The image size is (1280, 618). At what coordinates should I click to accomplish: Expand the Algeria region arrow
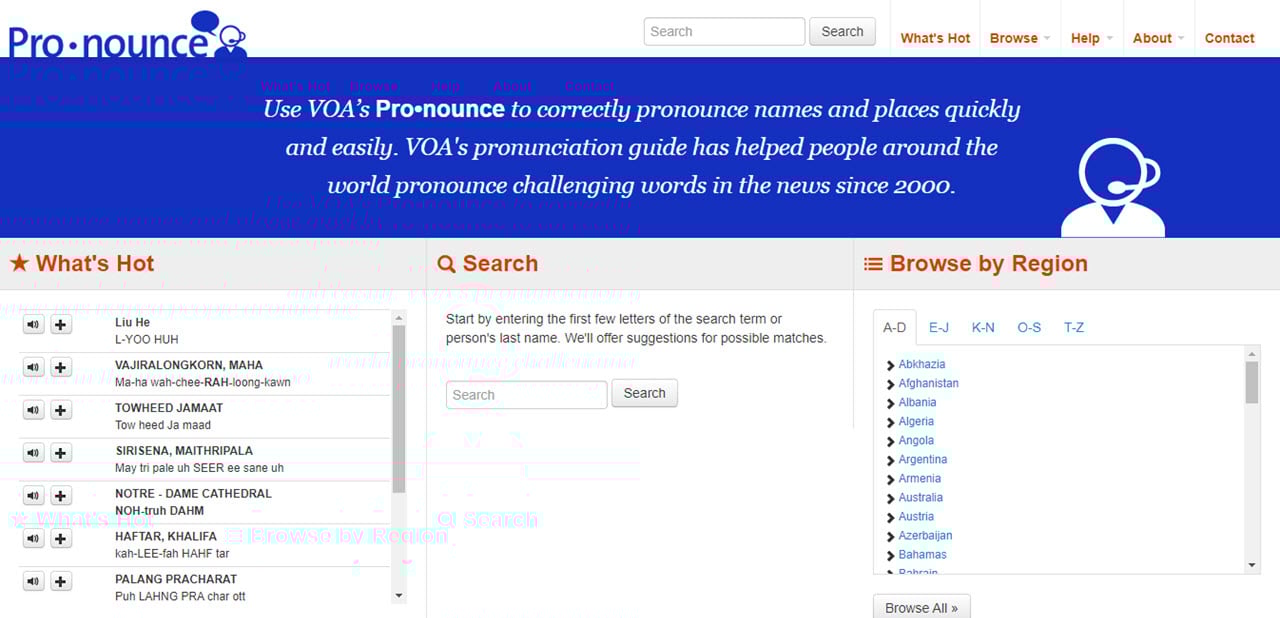pyautogui.click(x=890, y=422)
